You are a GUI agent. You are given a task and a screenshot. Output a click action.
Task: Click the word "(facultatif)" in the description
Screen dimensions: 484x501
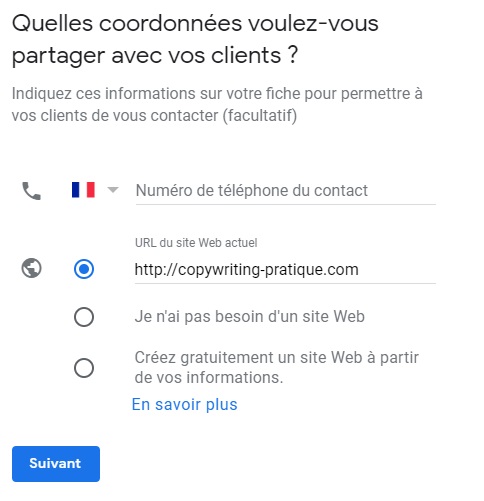(260, 116)
